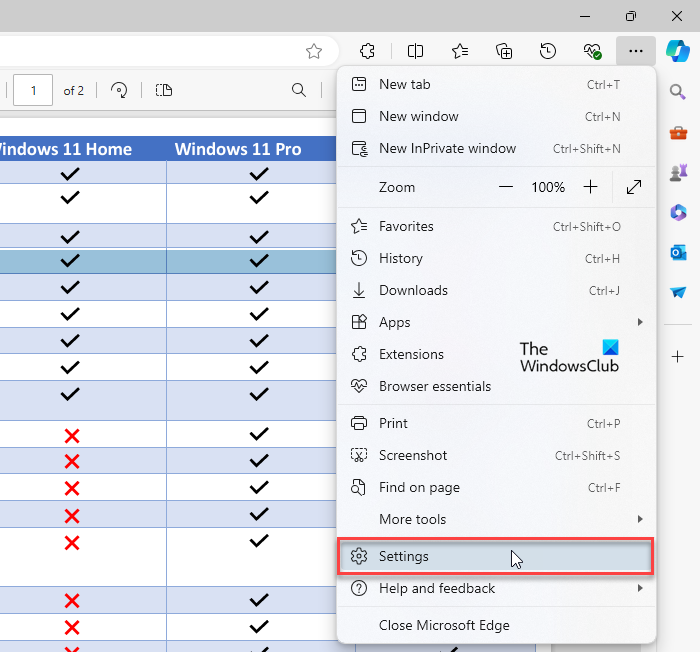Open the Copilot sidebar icon
700x652 pixels.
678,51
